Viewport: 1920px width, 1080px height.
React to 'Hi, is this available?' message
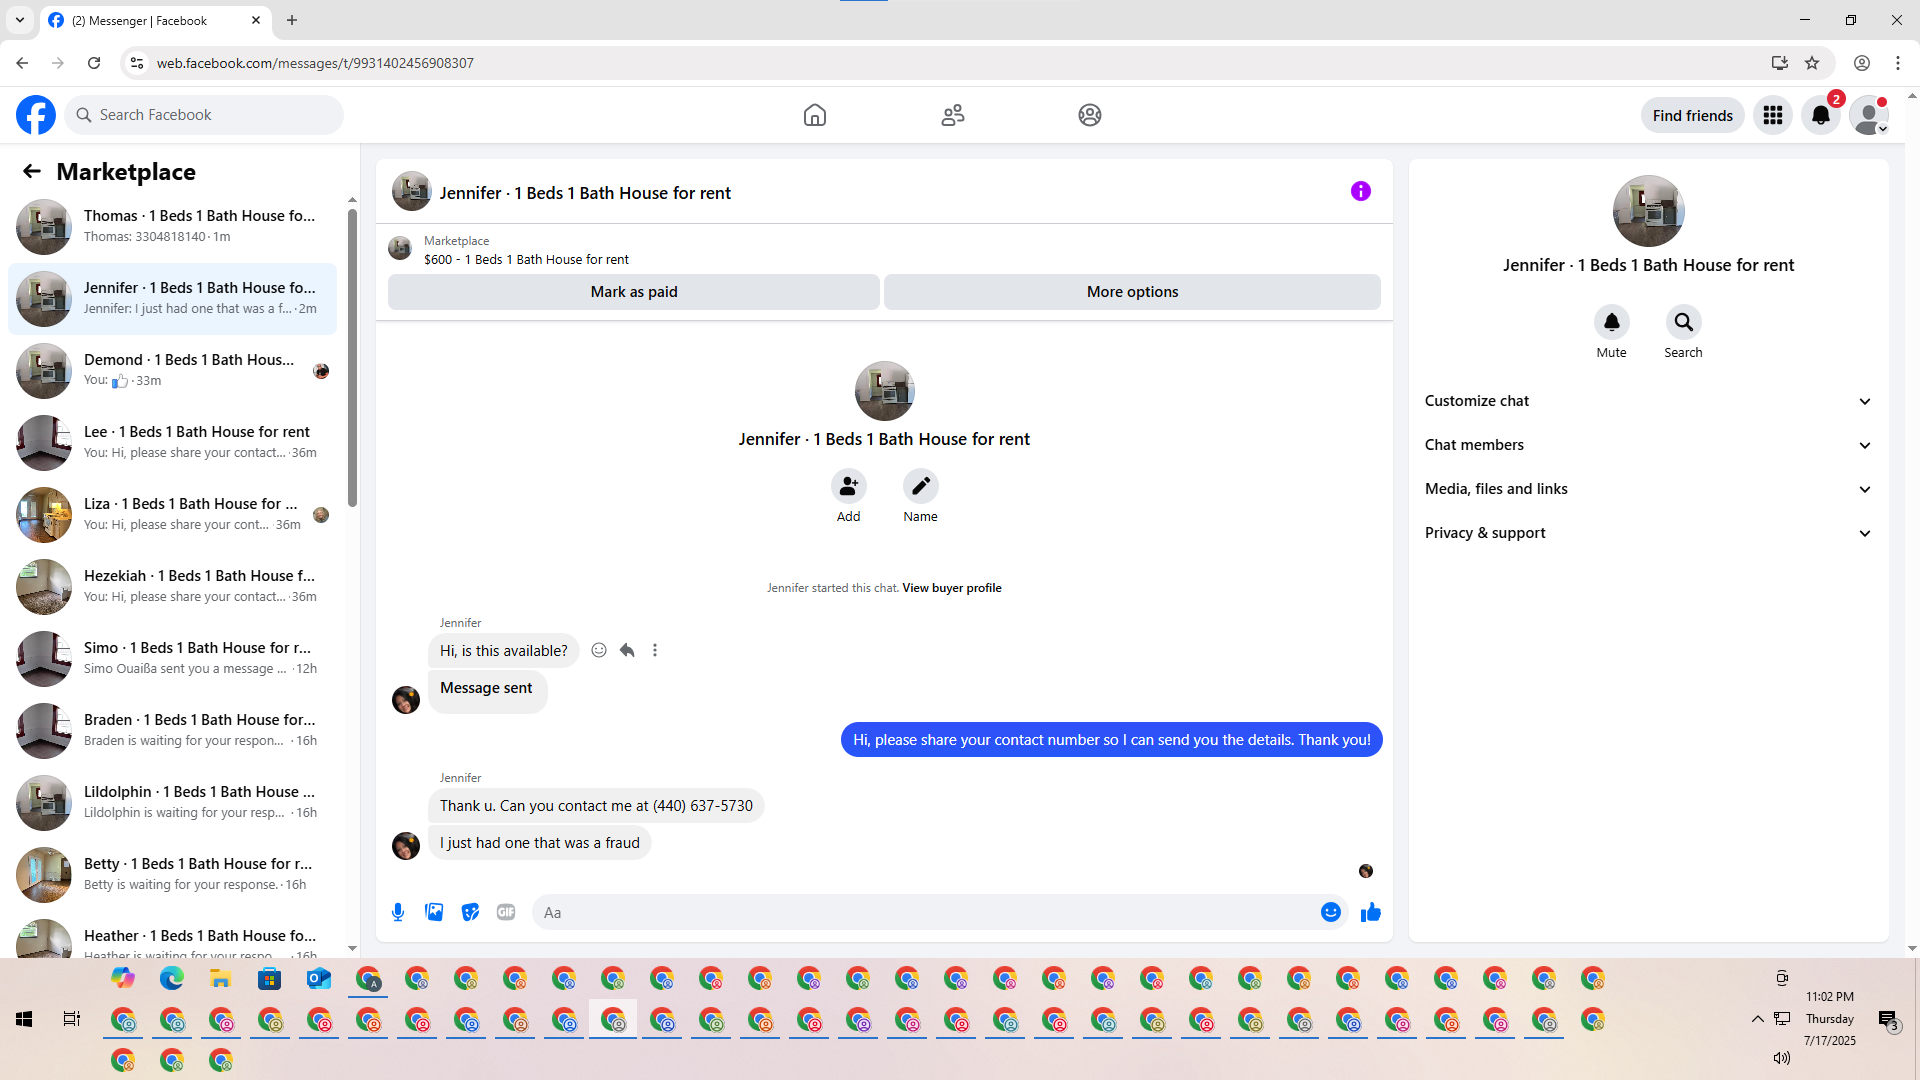click(599, 650)
